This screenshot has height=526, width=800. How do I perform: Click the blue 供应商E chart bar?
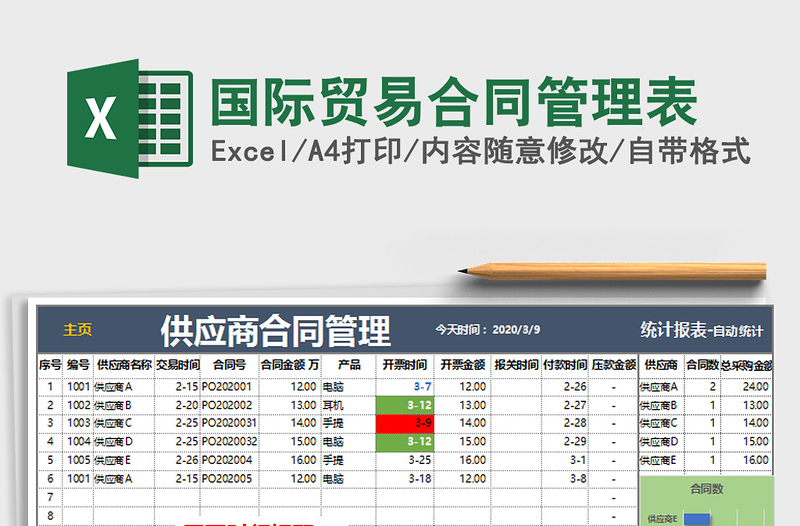click(697, 519)
